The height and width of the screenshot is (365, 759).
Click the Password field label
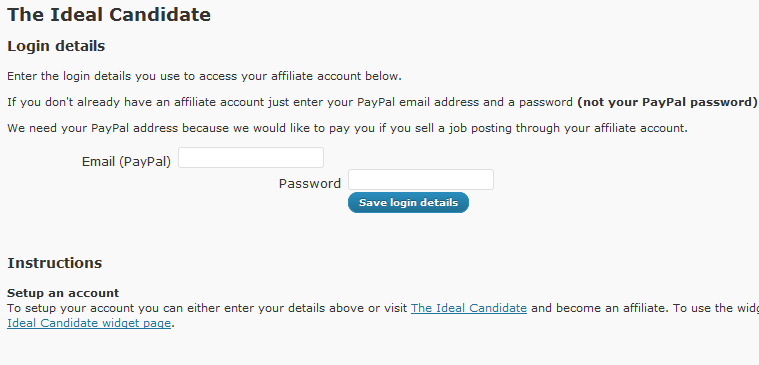pos(310,183)
